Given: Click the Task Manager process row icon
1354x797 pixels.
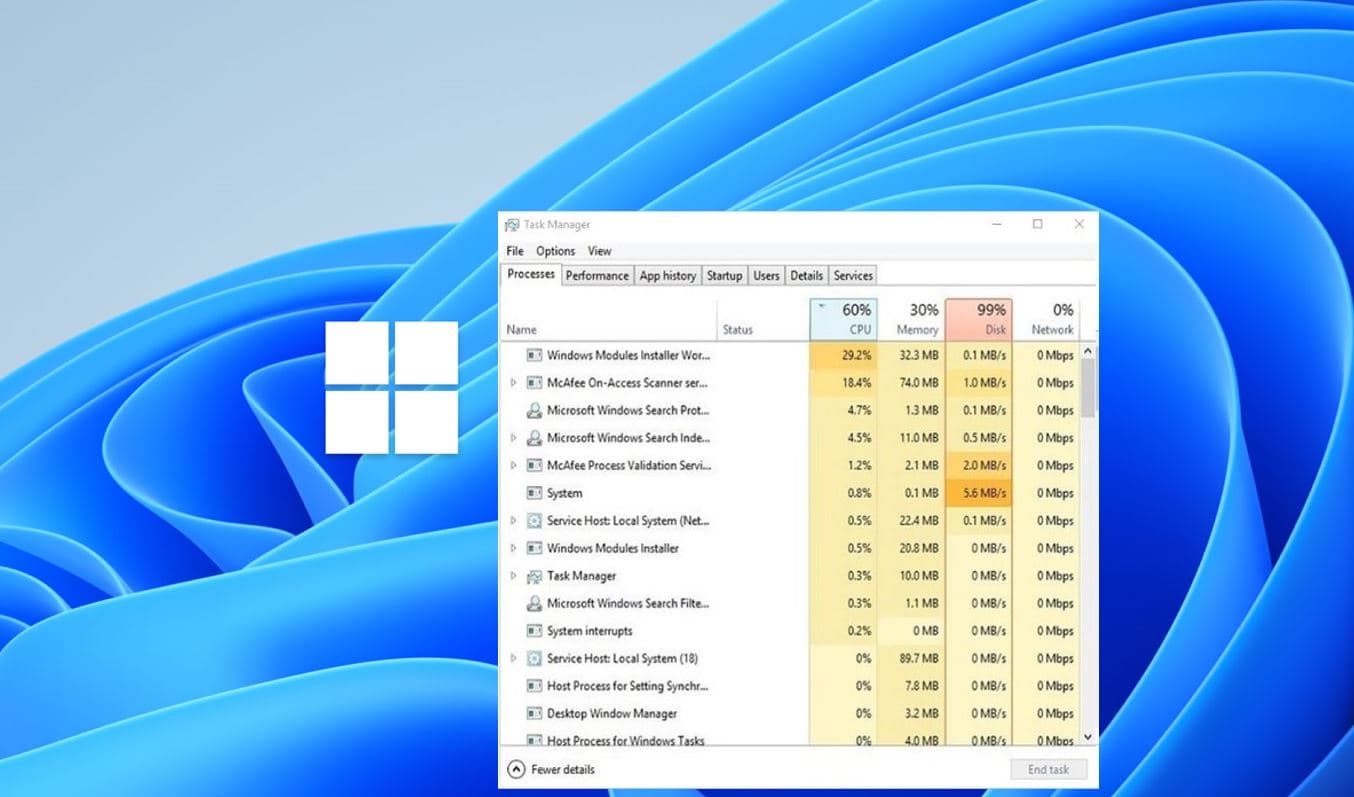Looking at the screenshot, I should [534, 576].
